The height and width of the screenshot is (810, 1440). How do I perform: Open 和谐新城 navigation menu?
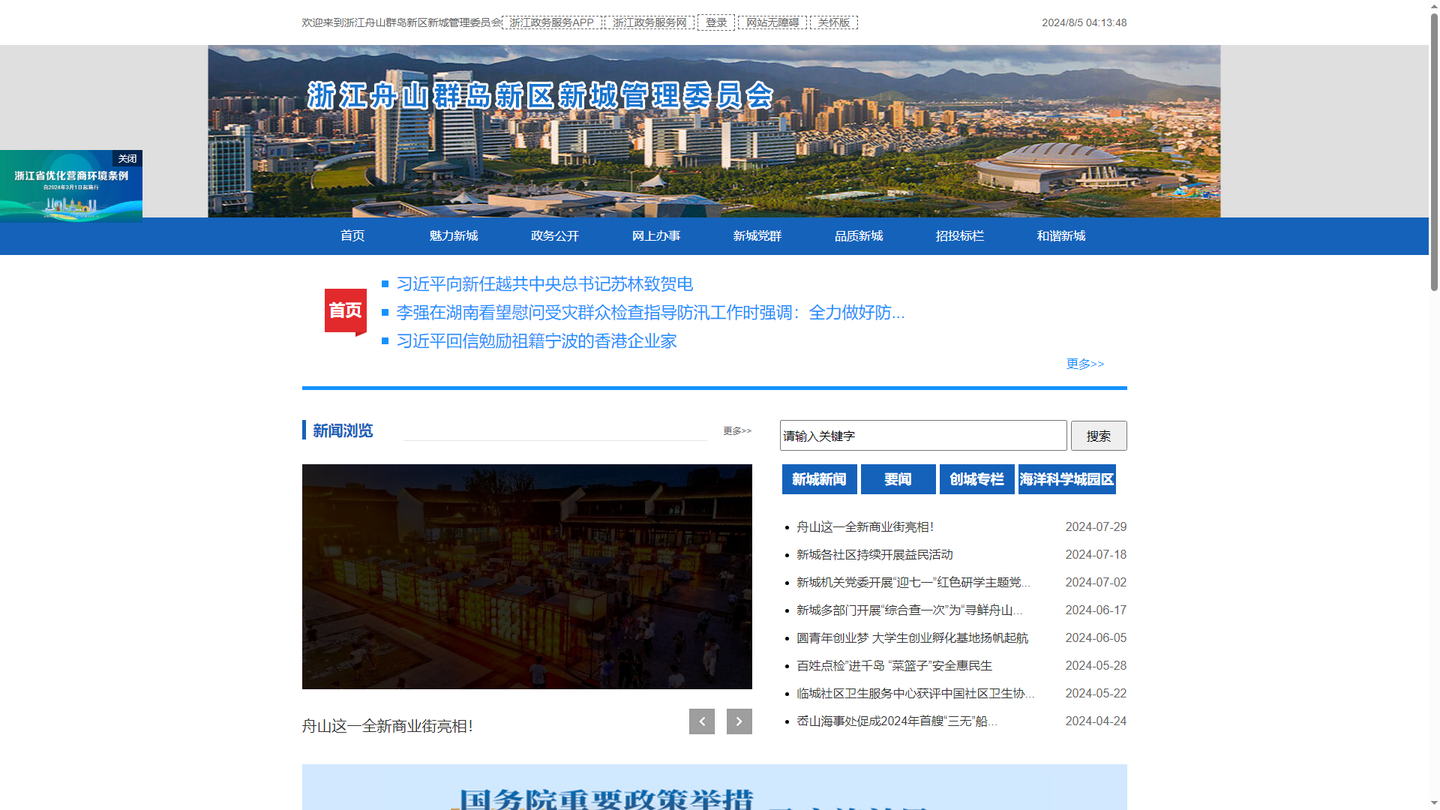coord(1061,236)
